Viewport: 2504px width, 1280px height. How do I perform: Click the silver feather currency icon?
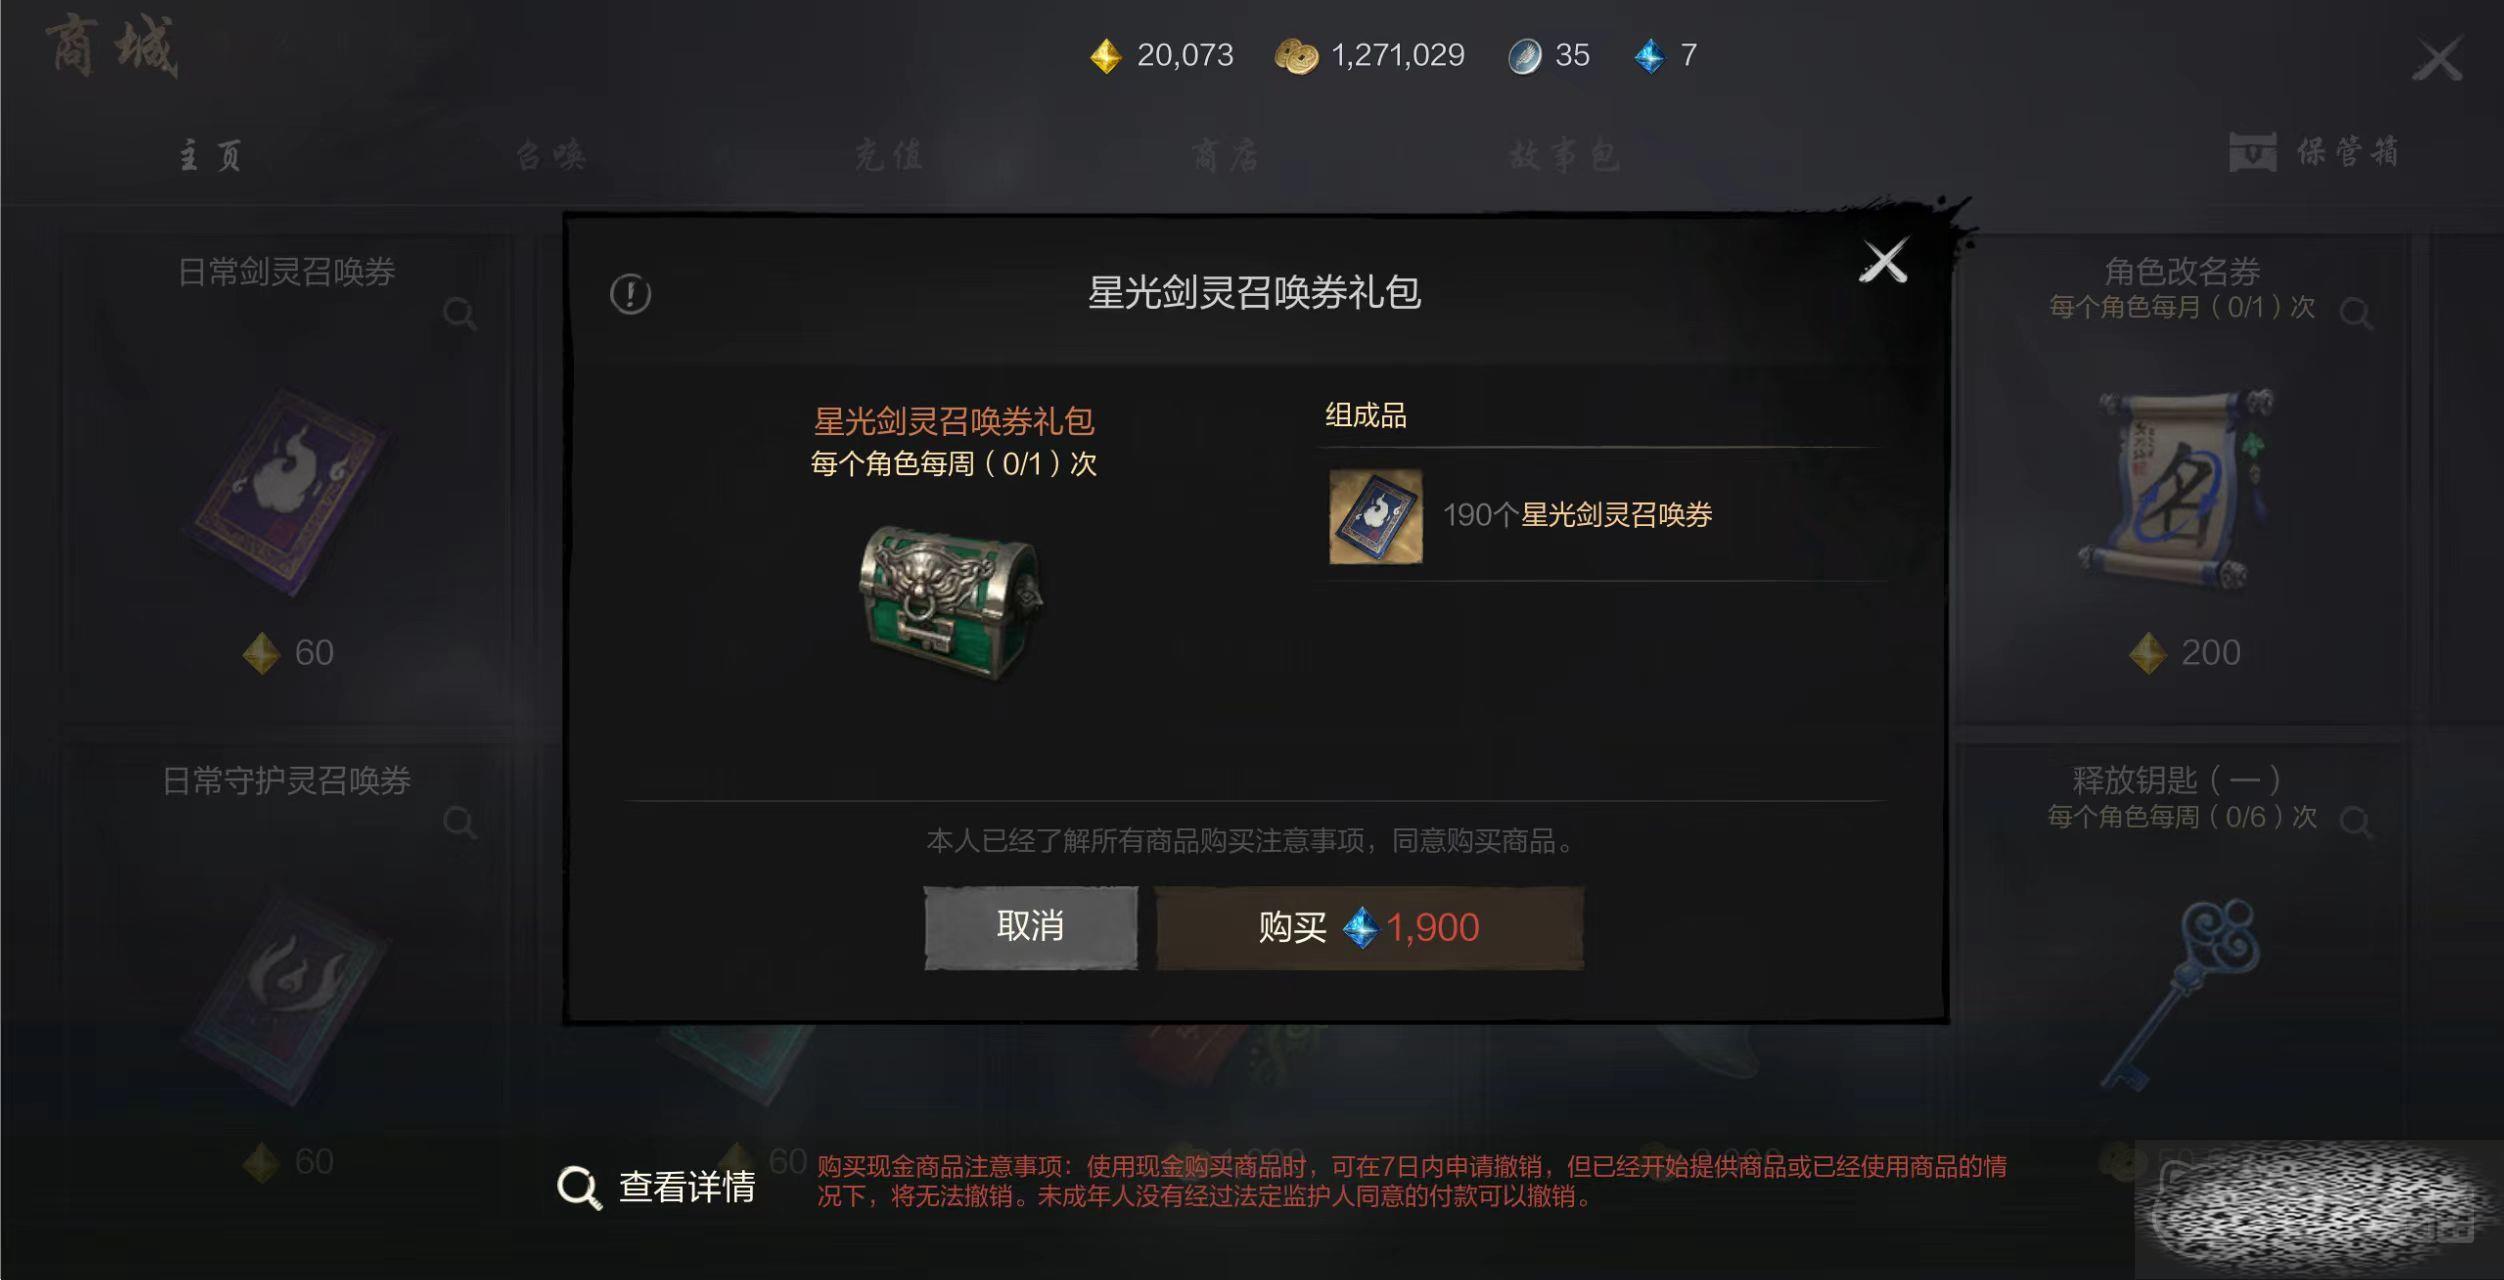pos(1525,56)
